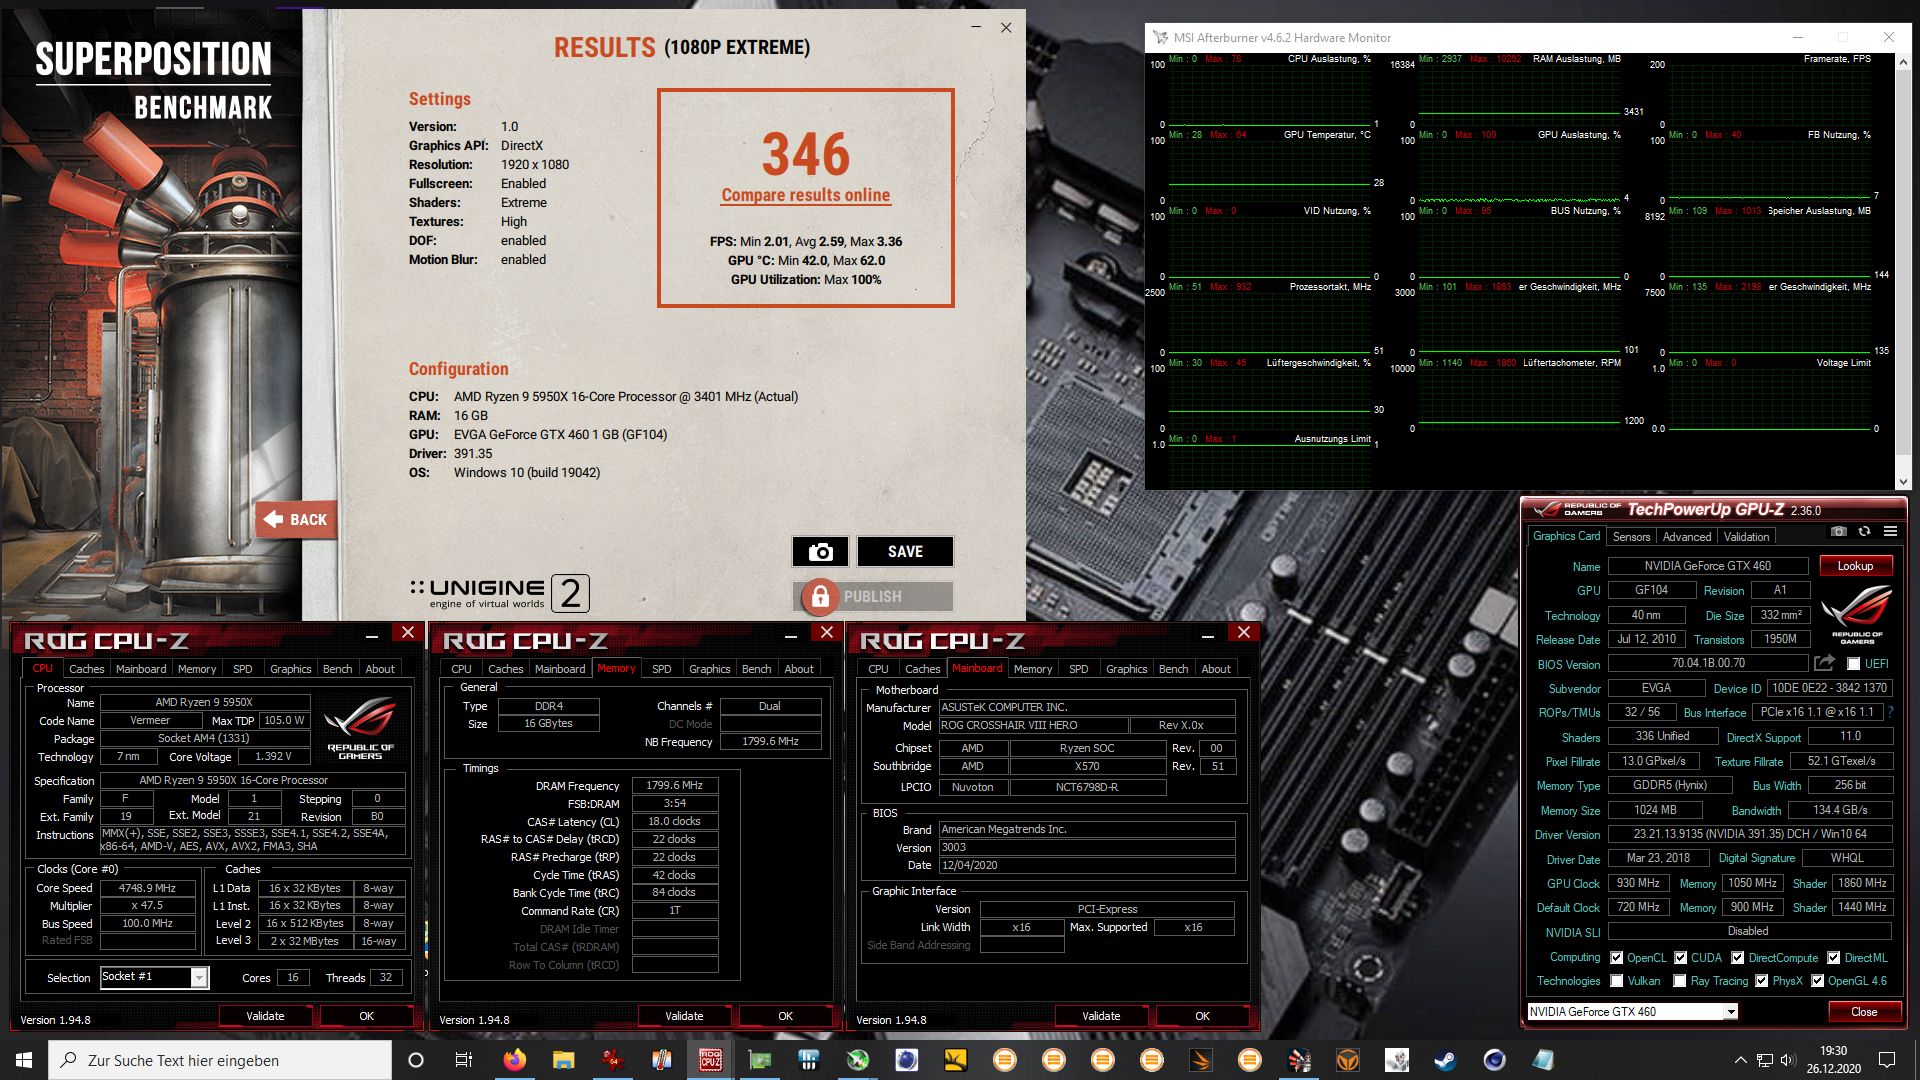
Task: Click the Save button in Superposition
Action: tap(905, 552)
